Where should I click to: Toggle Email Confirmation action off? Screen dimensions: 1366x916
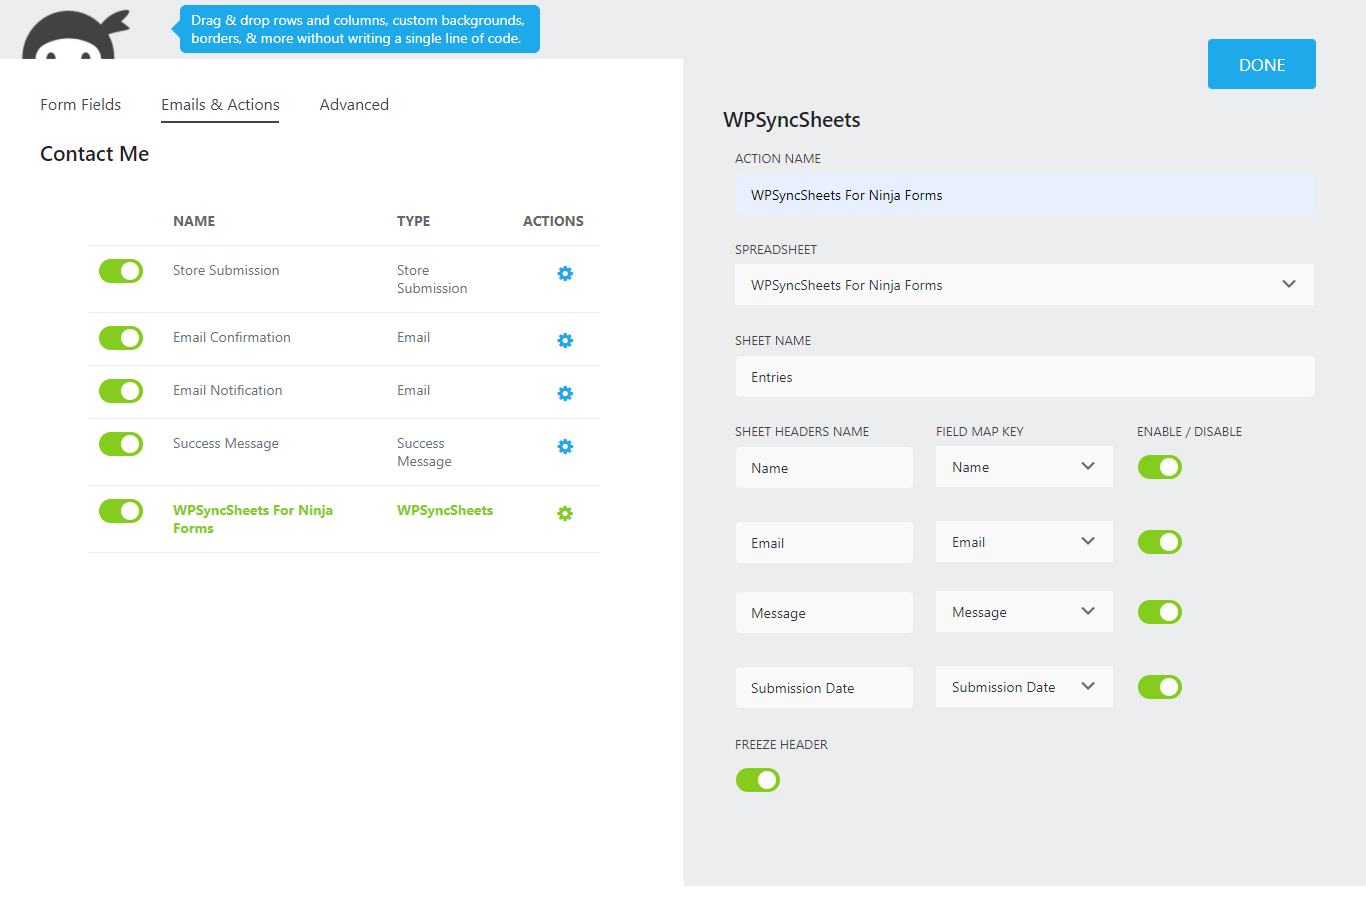pyautogui.click(x=121, y=338)
